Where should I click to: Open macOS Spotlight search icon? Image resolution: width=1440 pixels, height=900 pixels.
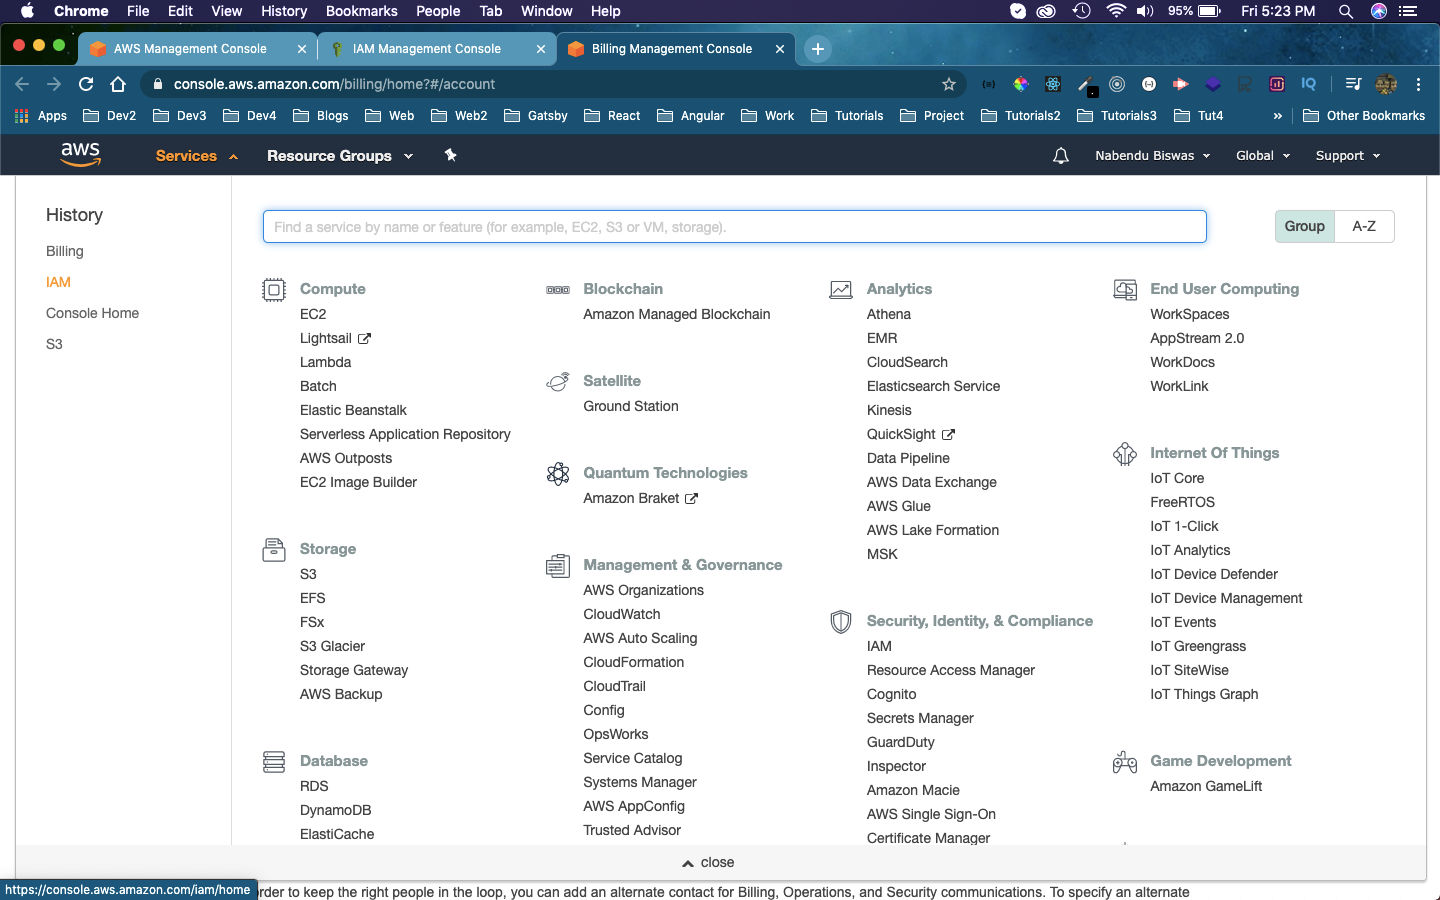coord(1346,11)
